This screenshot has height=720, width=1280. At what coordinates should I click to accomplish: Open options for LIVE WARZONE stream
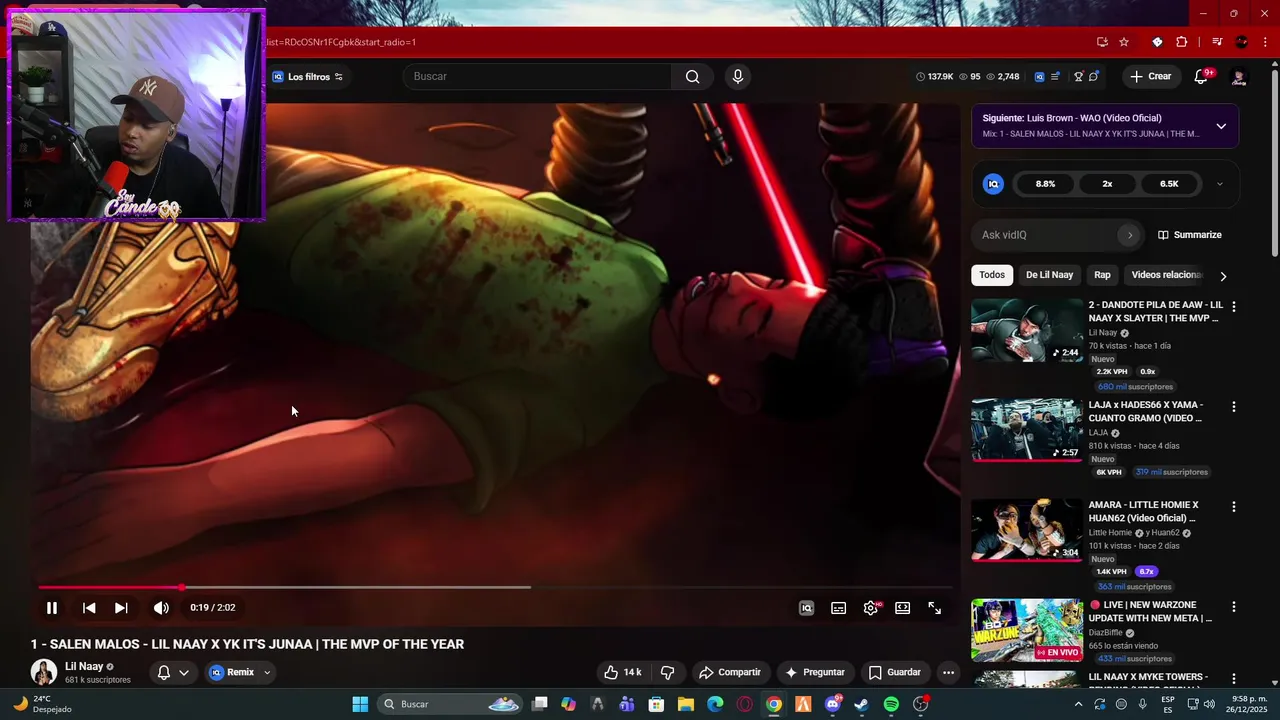(x=1233, y=607)
